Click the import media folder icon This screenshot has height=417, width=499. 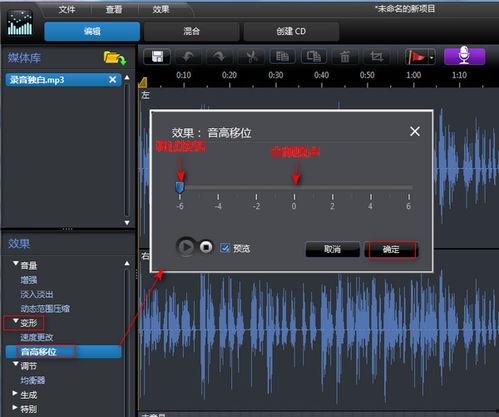114,58
